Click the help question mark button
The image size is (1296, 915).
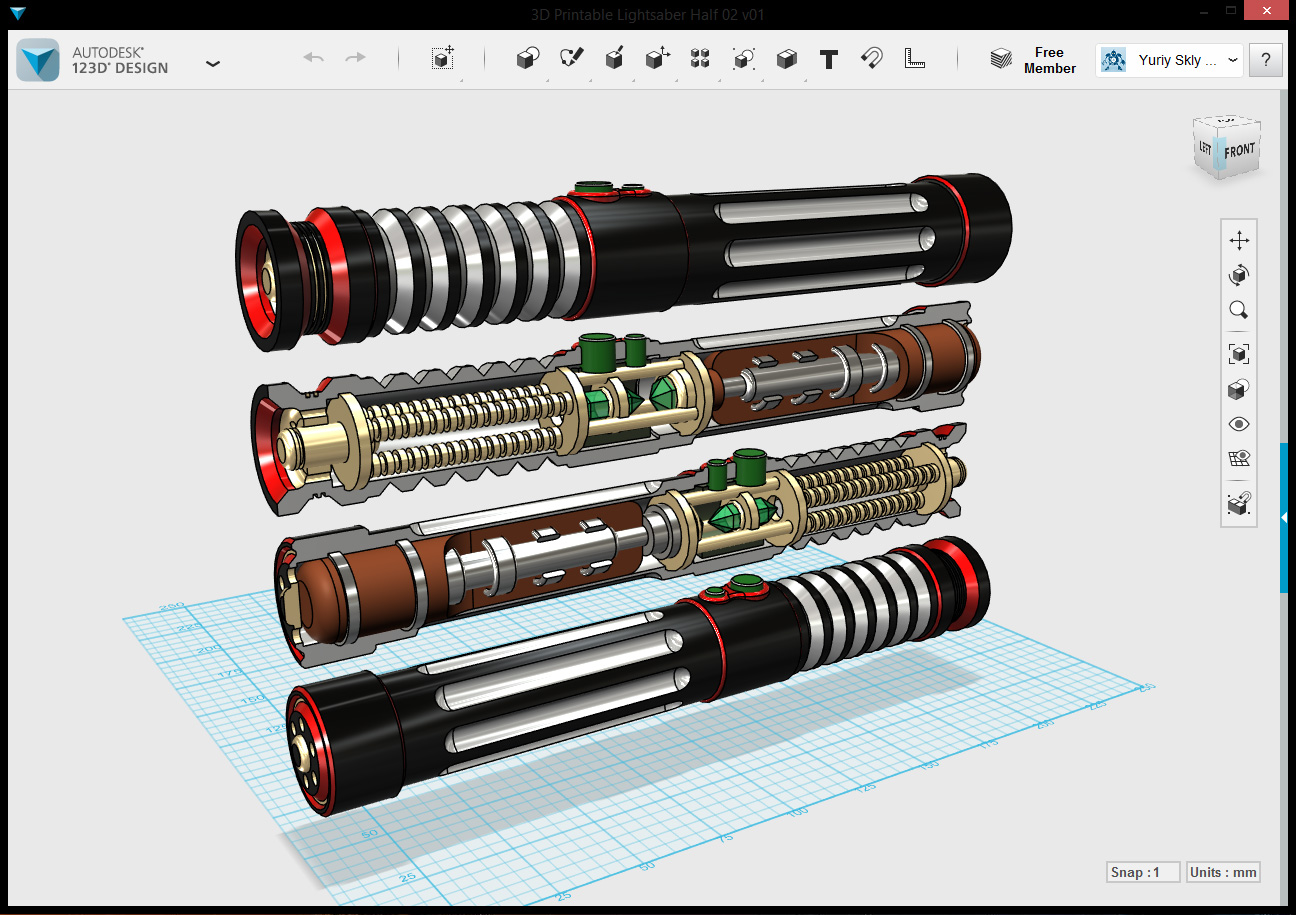(x=1265, y=60)
